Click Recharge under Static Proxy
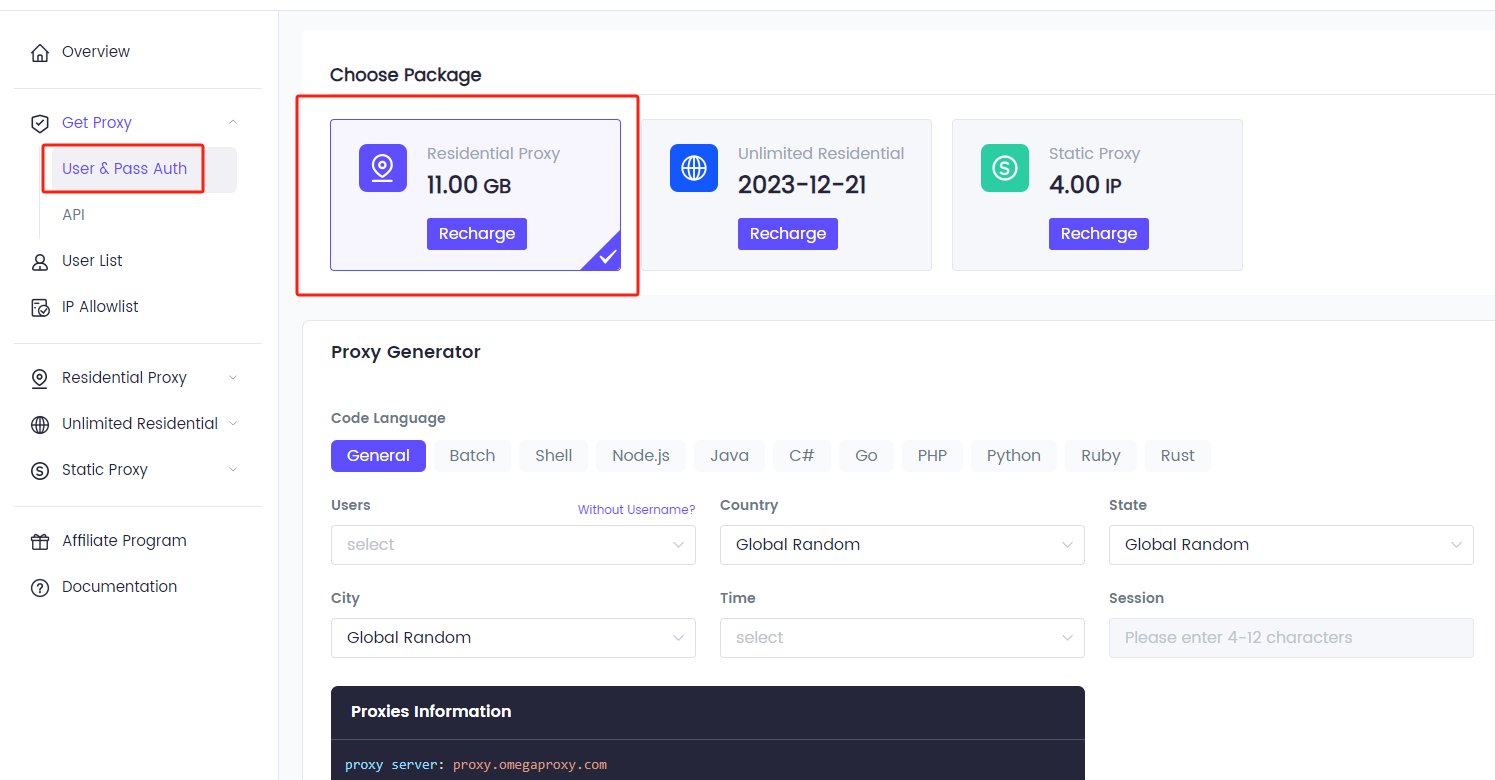This screenshot has width=1495, height=780. [x=1099, y=234]
